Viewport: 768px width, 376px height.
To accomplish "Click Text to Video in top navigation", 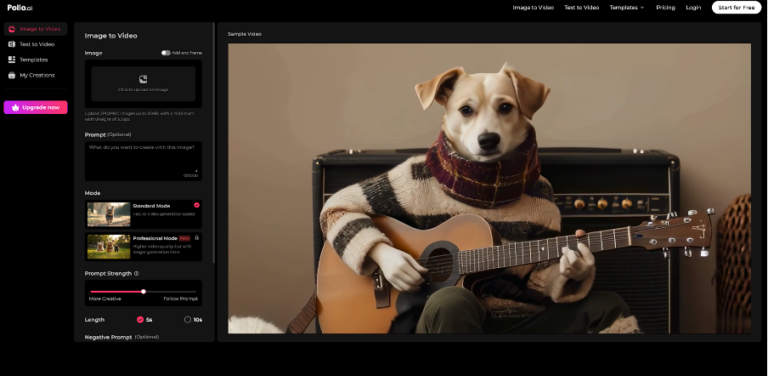I will (x=581, y=8).
